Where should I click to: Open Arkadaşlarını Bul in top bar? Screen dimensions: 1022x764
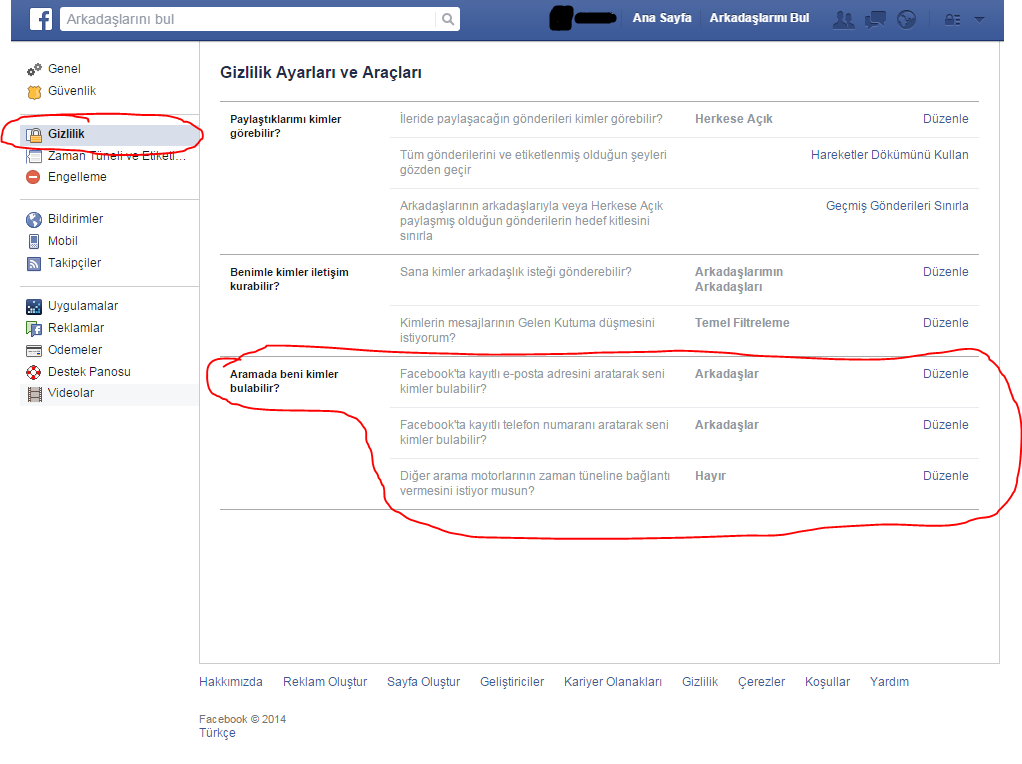tap(759, 18)
